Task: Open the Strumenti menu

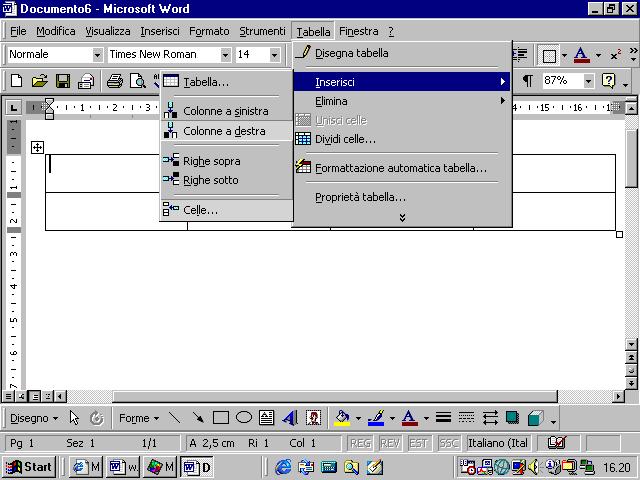Action: (x=262, y=31)
